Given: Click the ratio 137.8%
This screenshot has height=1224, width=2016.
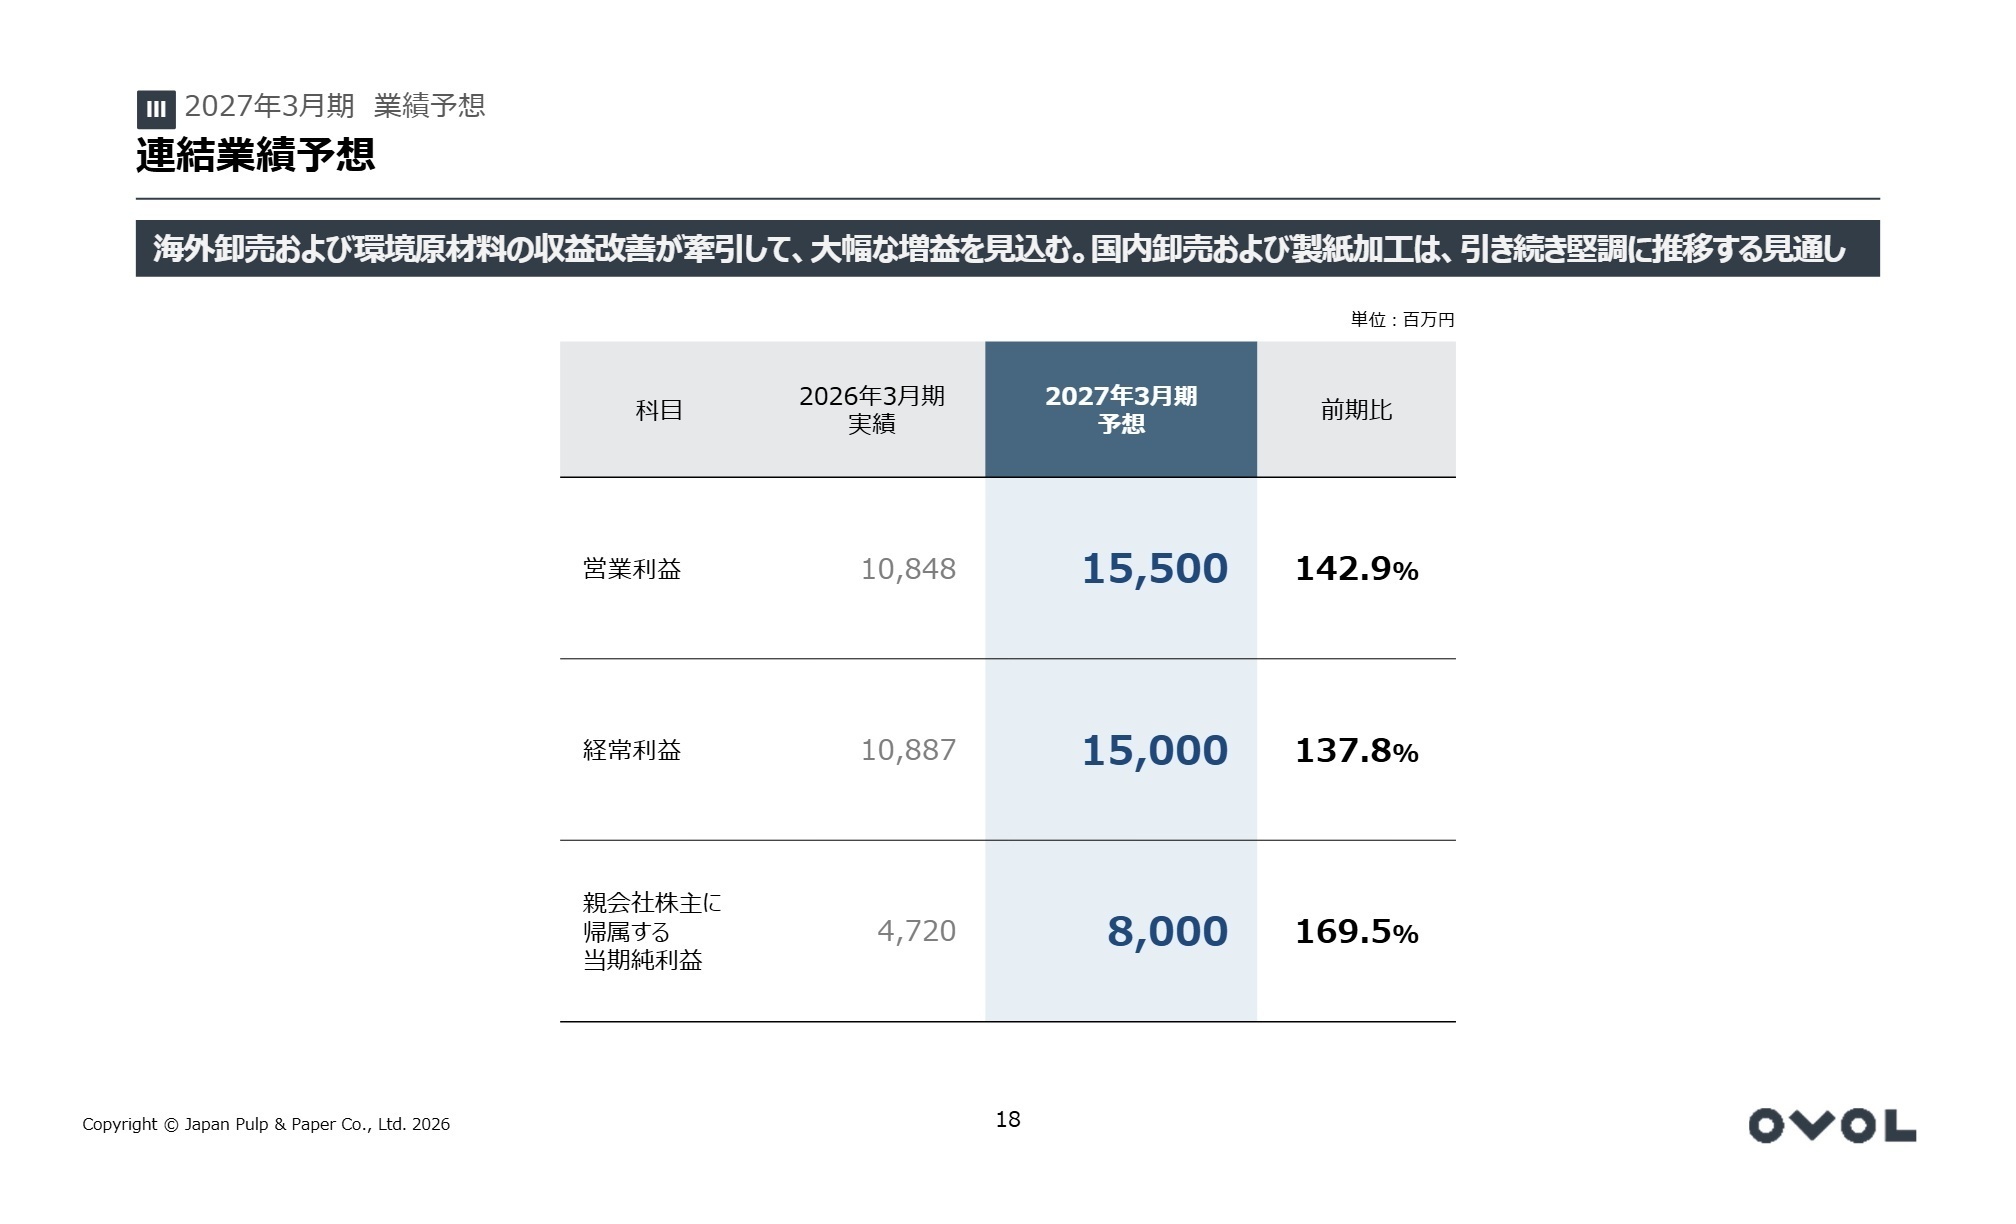Looking at the screenshot, I should click(x=1357, y=751).
